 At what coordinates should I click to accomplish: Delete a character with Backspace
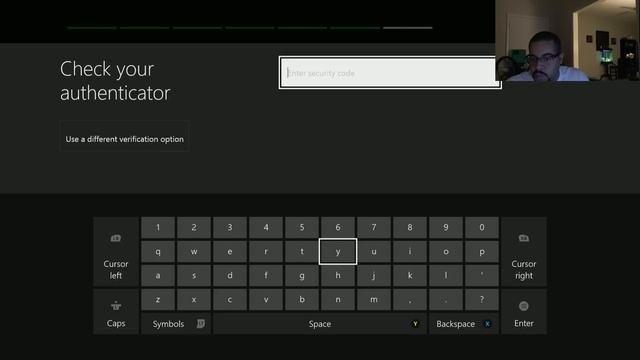pyautogui.click(x=464, y=324)
